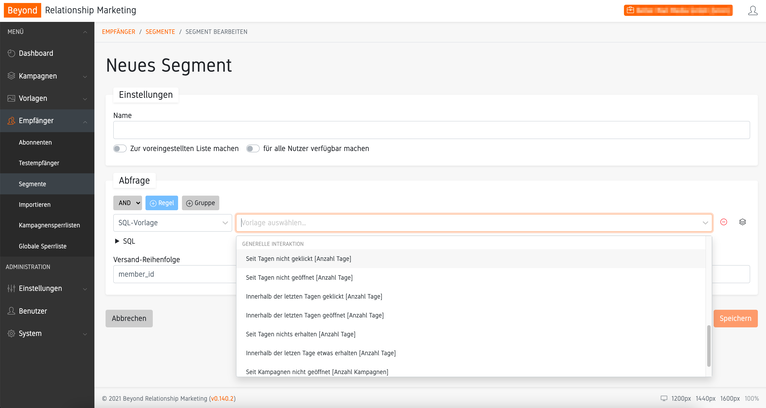Open Segmente in the sidebar
The width and height of the screenshot is (766, 408).
(32, 184)
